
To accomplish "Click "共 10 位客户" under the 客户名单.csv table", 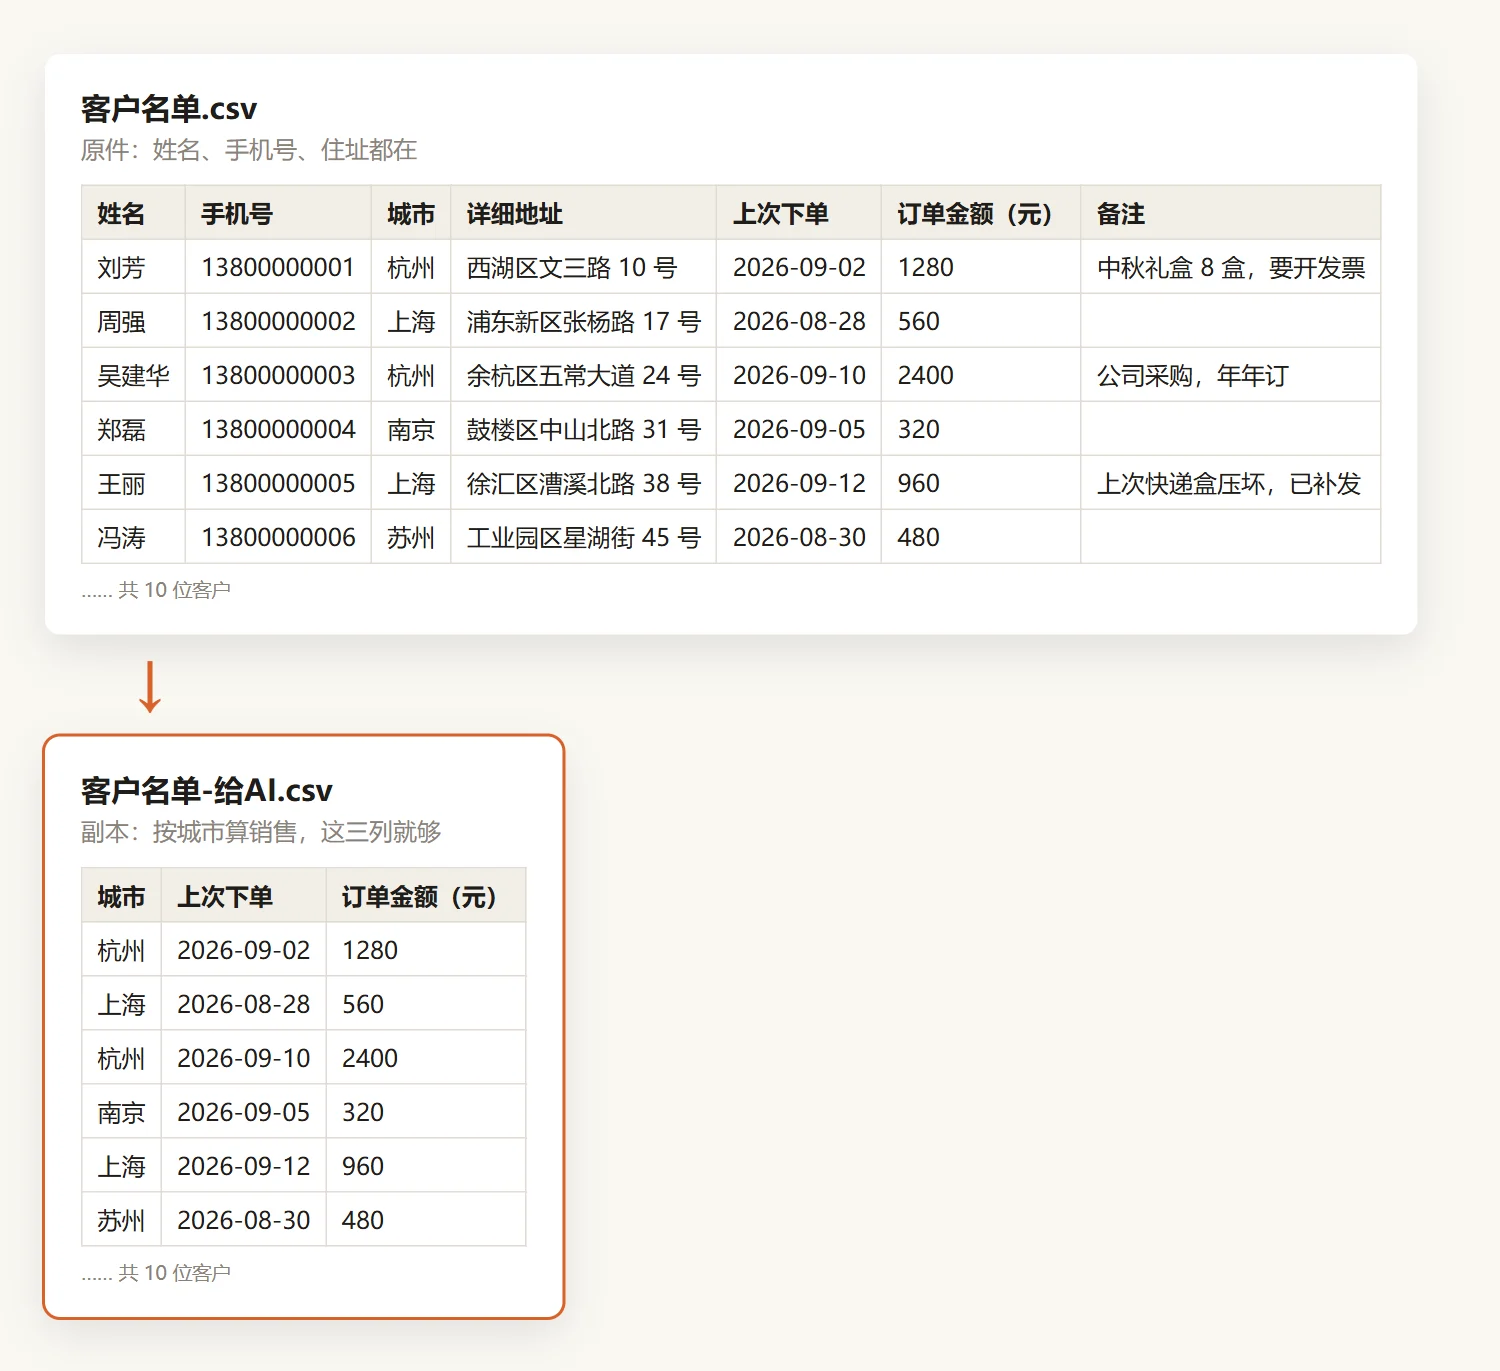I will 174,590.
